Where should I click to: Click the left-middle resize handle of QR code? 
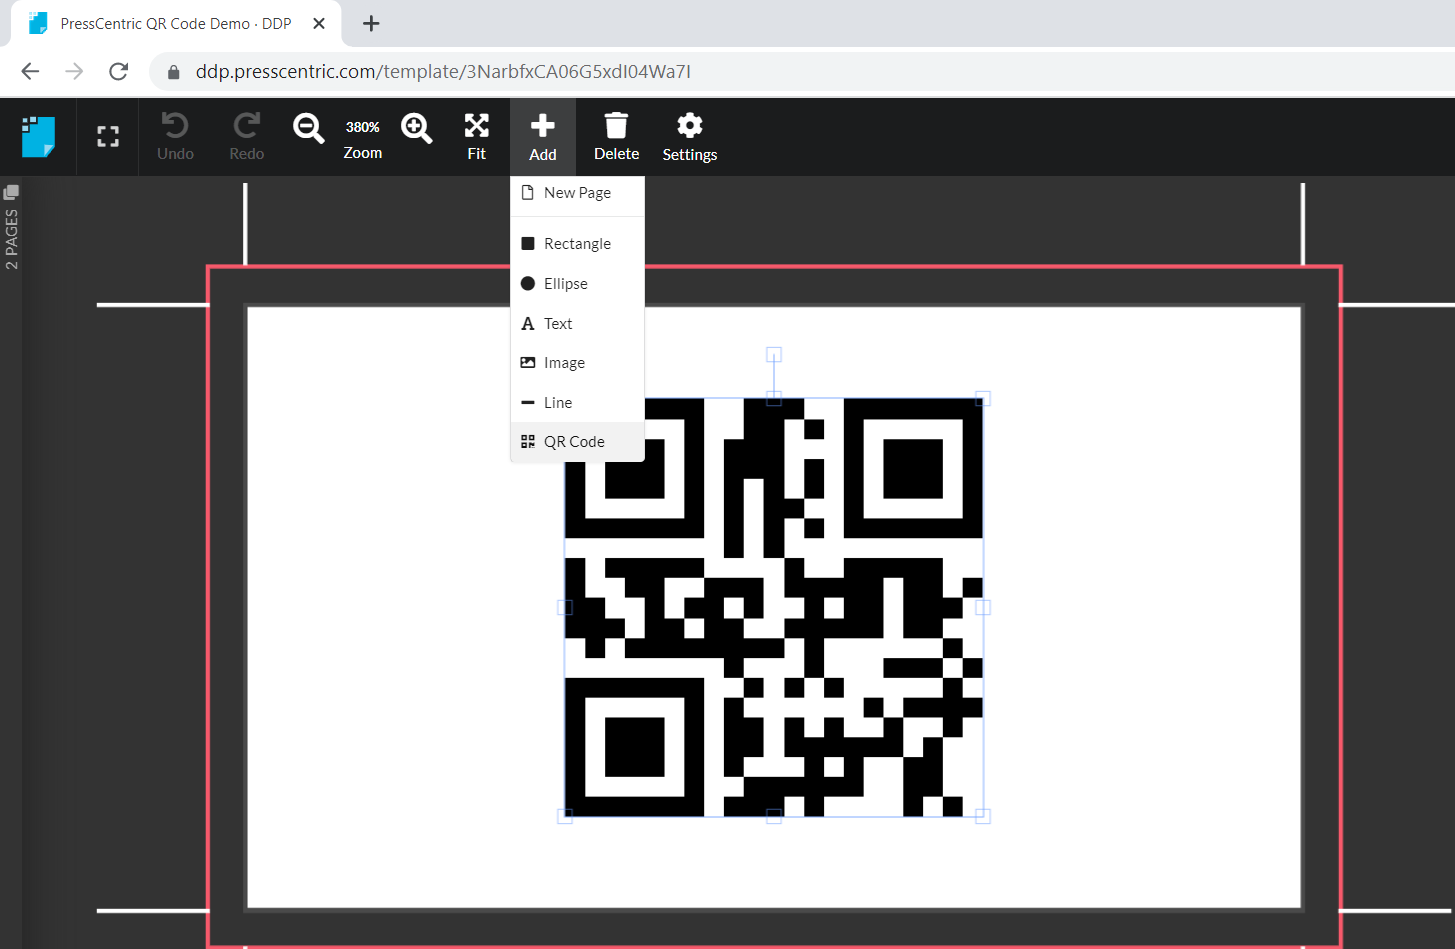(565, 607)
